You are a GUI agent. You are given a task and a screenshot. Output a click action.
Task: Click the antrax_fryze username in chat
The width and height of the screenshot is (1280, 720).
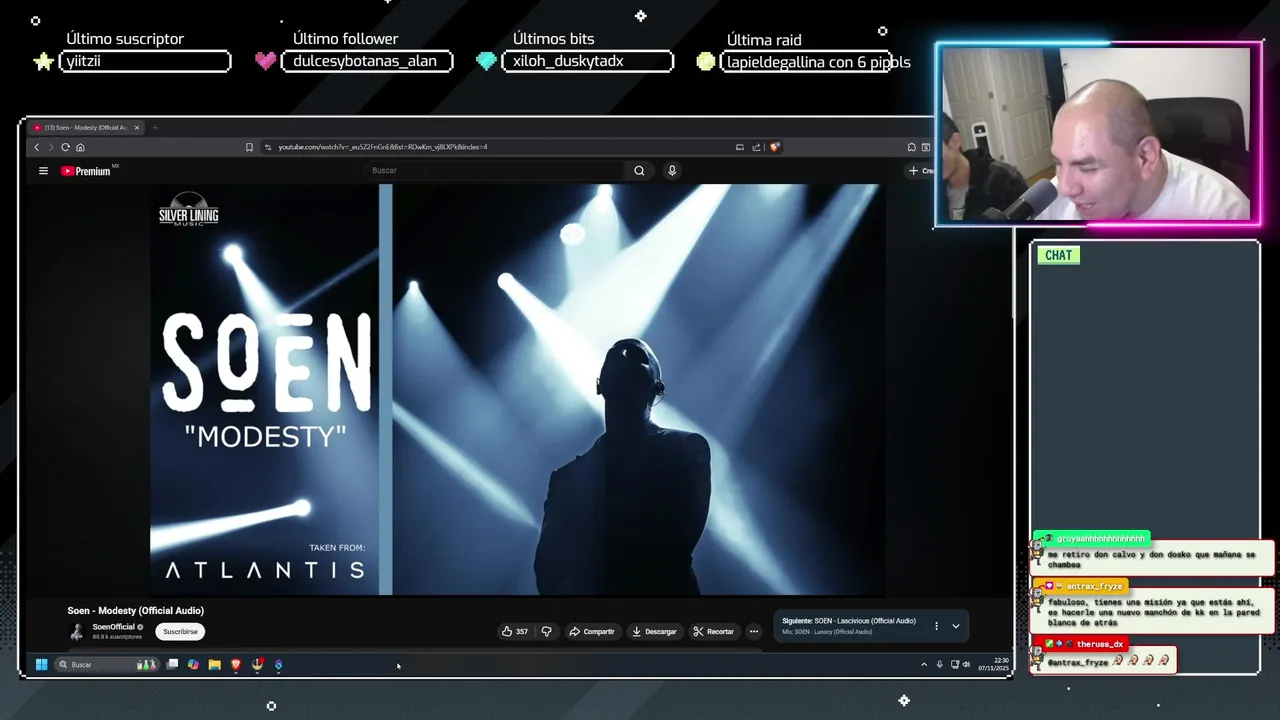point(1094,586)
